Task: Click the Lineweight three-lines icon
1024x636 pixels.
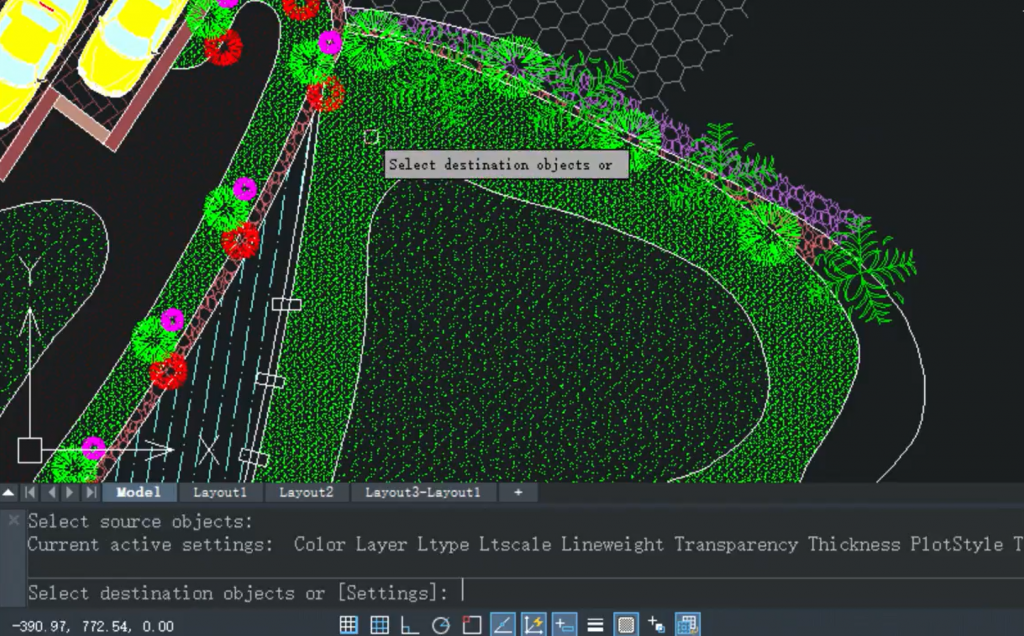Action: 595,625
